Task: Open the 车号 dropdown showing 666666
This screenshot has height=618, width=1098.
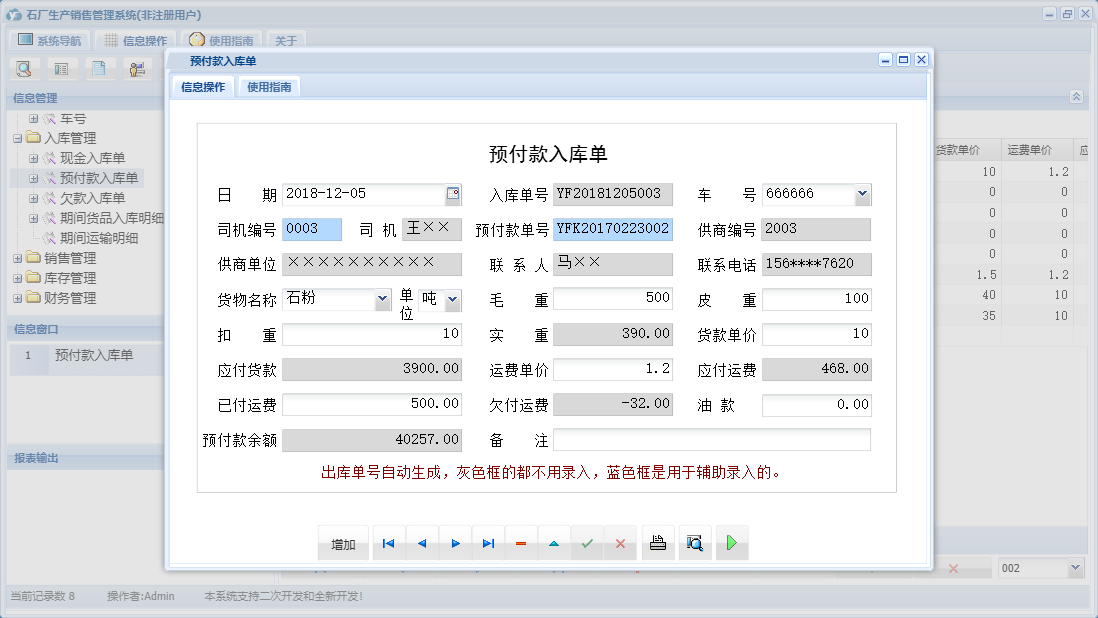Action: pyautogui.click(x=862, y=194)
